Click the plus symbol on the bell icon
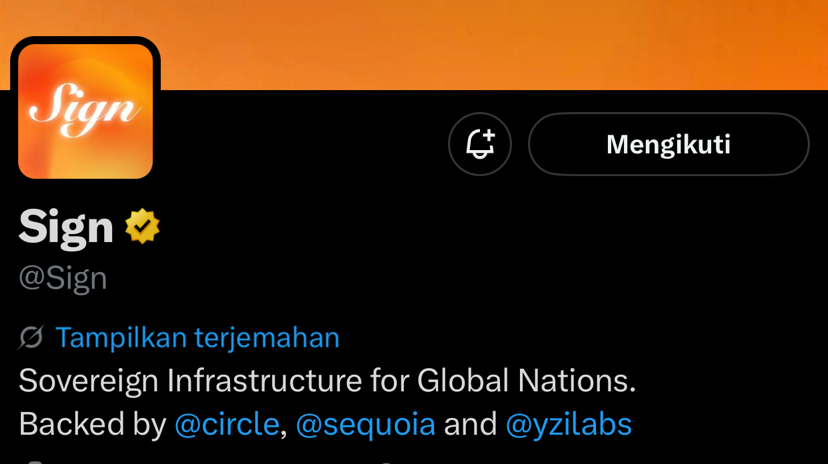 coord(488,135)
